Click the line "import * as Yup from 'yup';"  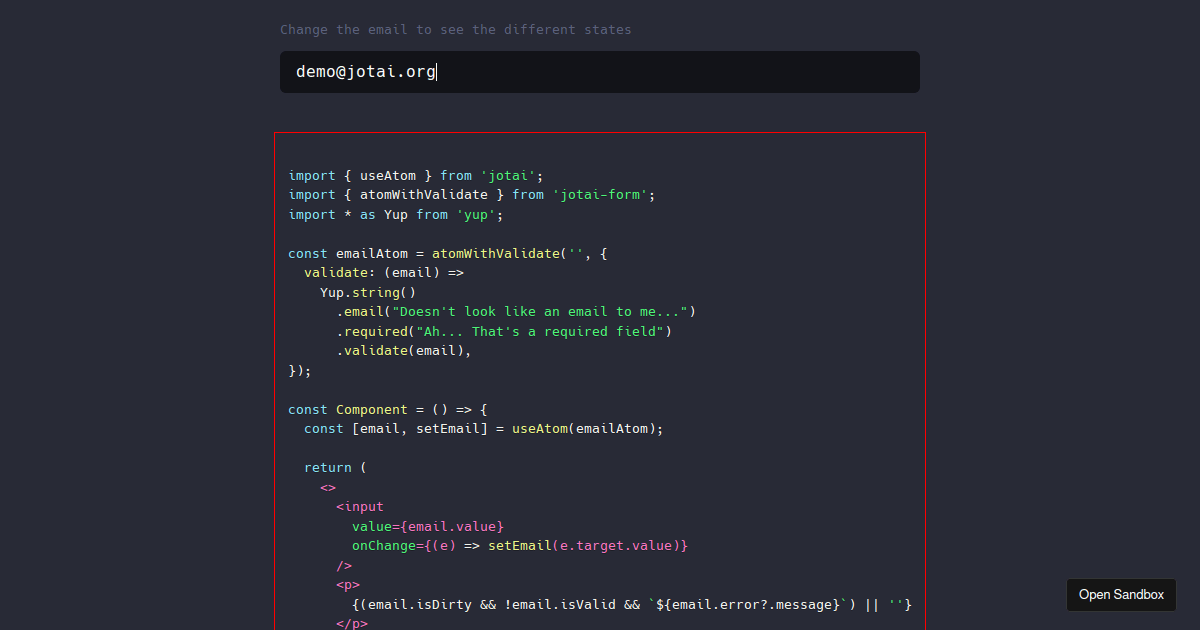point(396,215)
